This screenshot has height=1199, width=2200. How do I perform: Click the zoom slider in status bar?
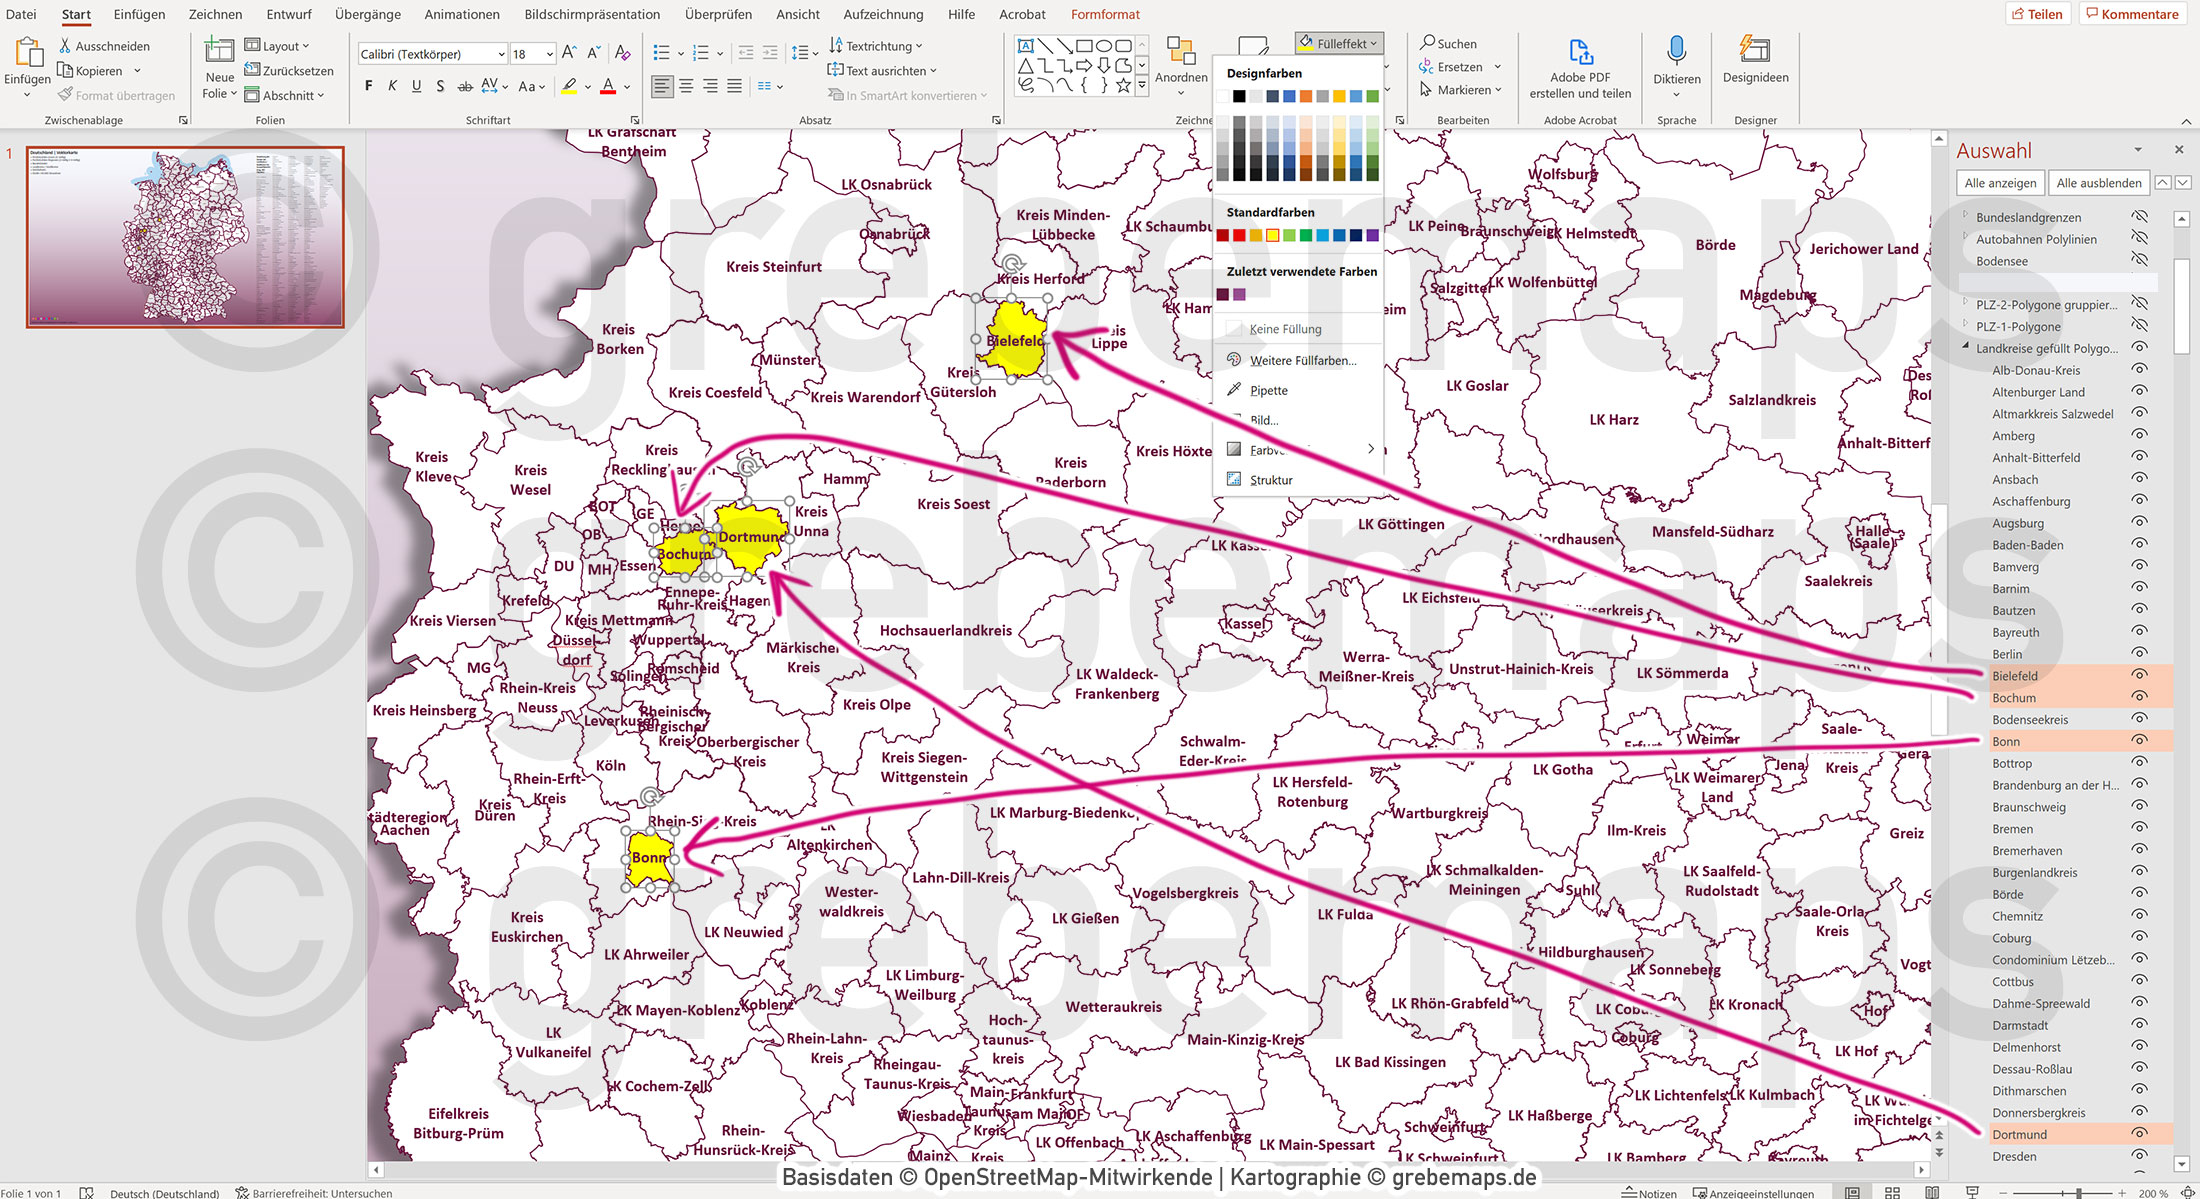pyautogui.click(x=2065, y=1193)
